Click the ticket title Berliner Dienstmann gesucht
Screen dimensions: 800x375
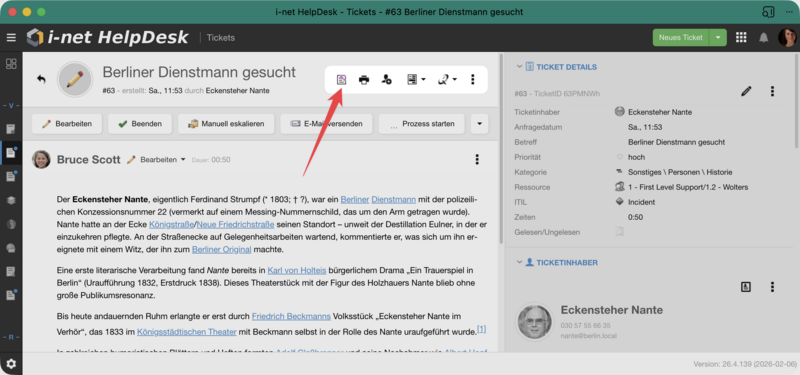click(x=199, y=72)
